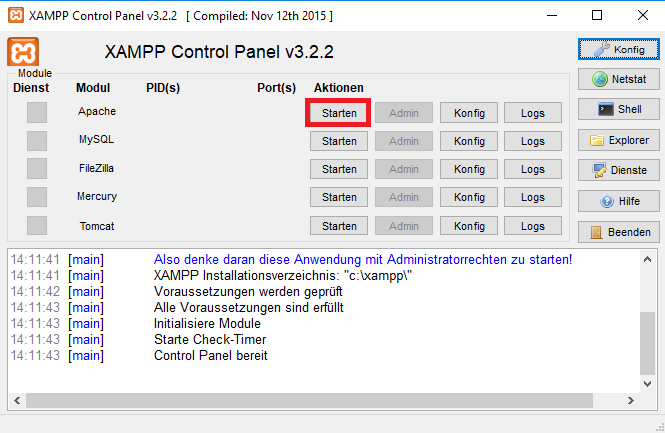Toggle the FileZilla service checkbox
665x433 pixels.
[37, 168]
